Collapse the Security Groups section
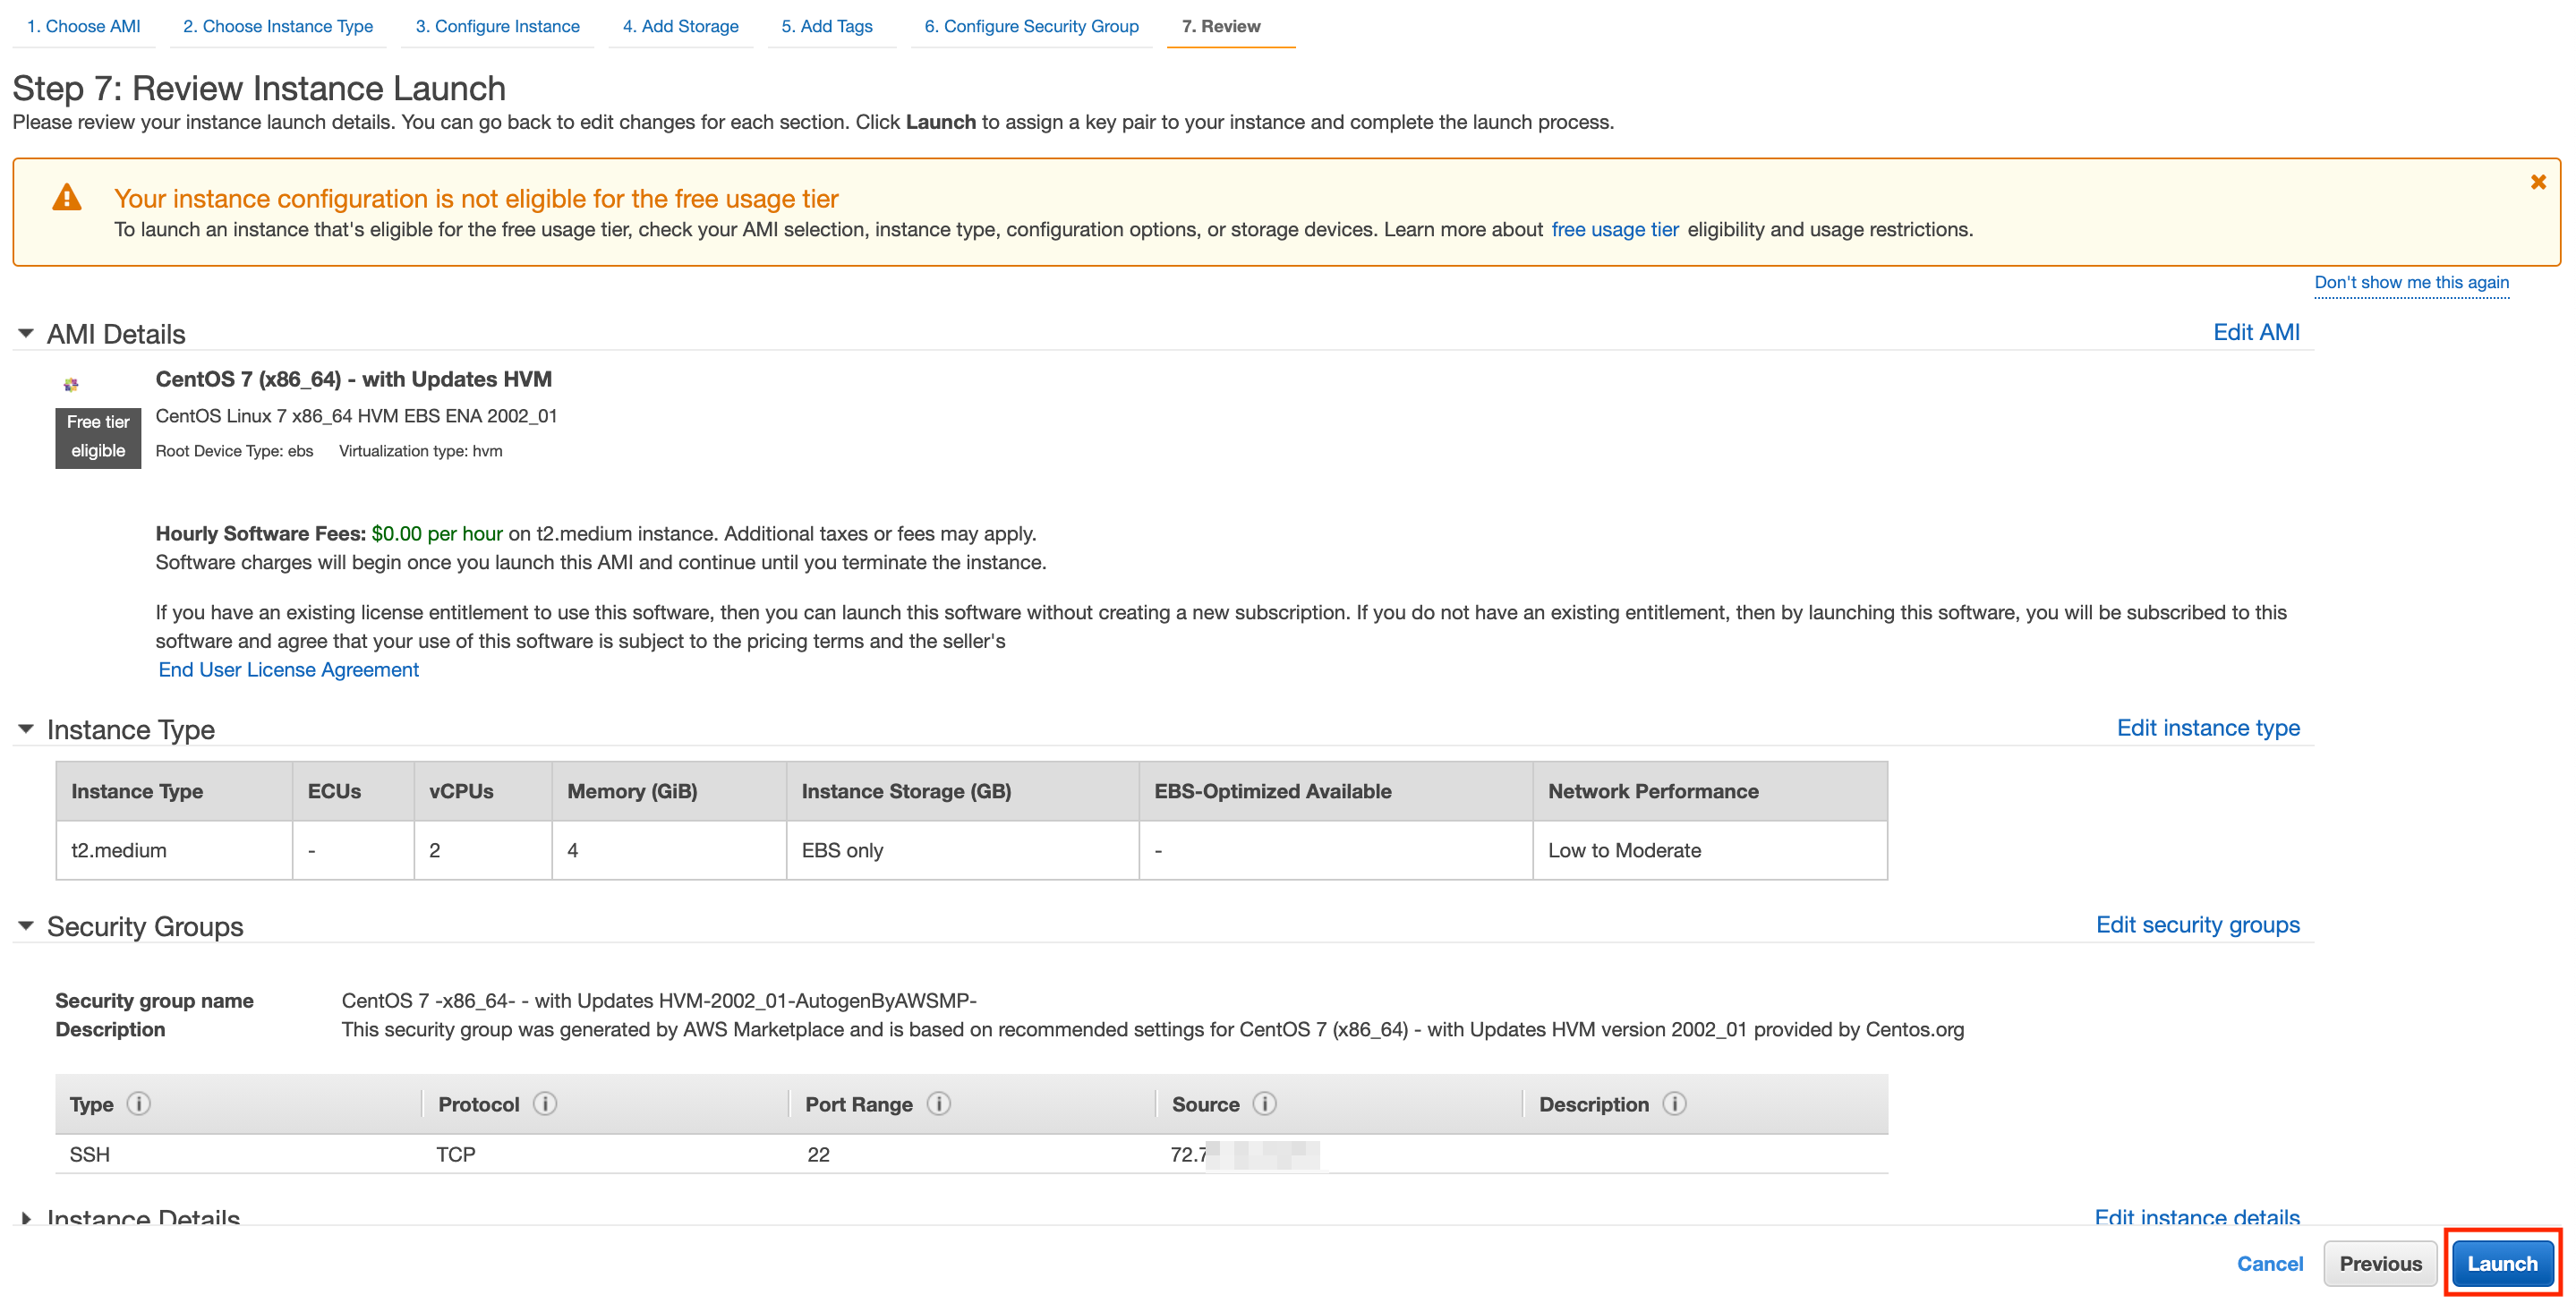The height and width of the screenshot is (1312, 2576). pyautogui.click(x=26, y=926)
